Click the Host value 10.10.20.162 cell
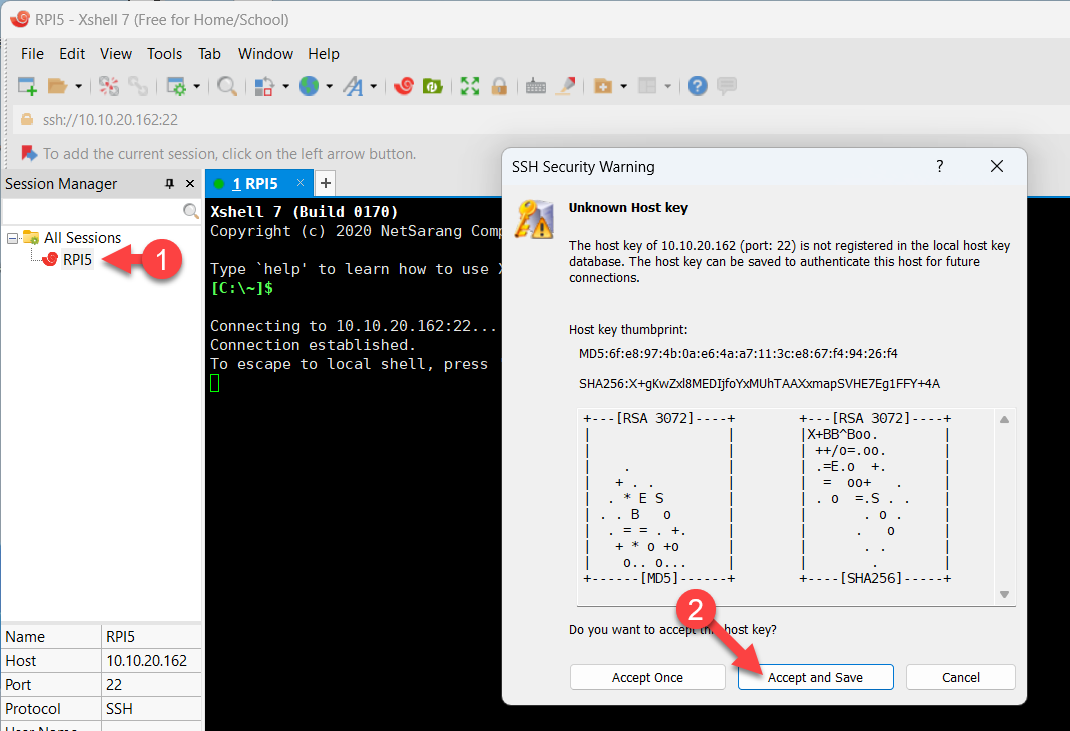The height and width of the screenshot is (731, 1070). (151, 661)
